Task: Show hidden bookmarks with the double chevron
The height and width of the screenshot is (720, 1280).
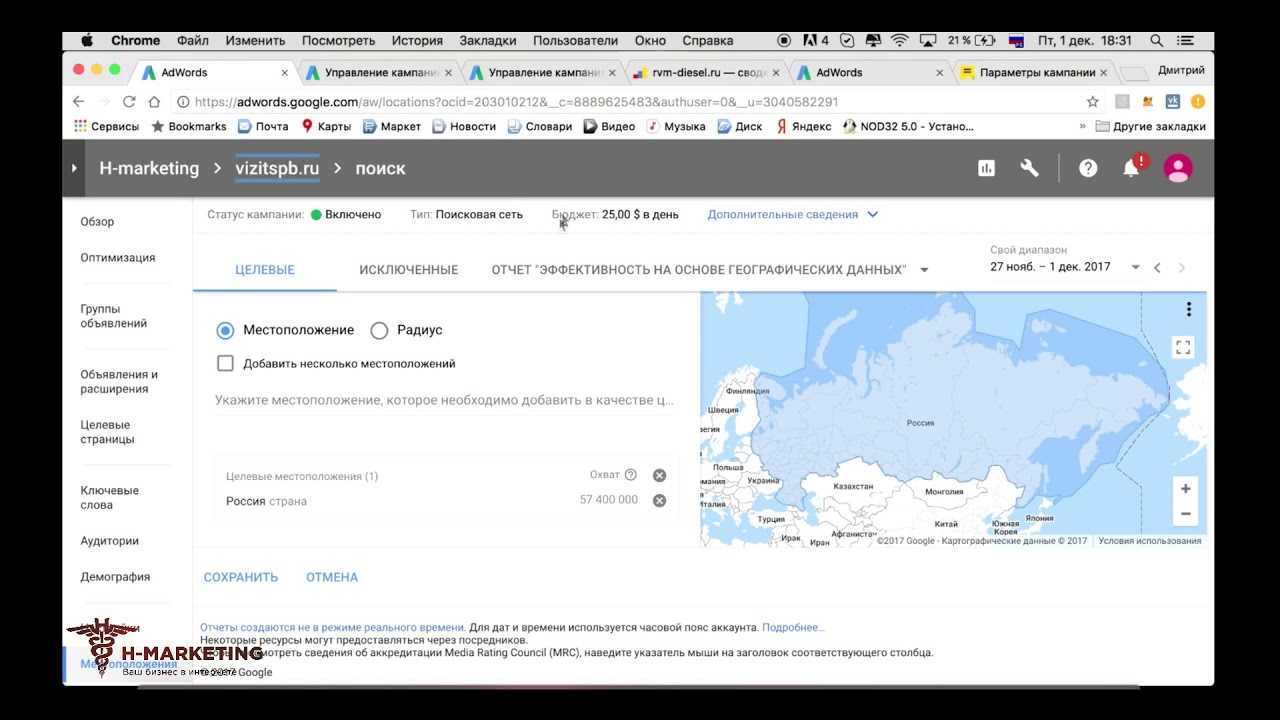Action: coord(1082,126)
